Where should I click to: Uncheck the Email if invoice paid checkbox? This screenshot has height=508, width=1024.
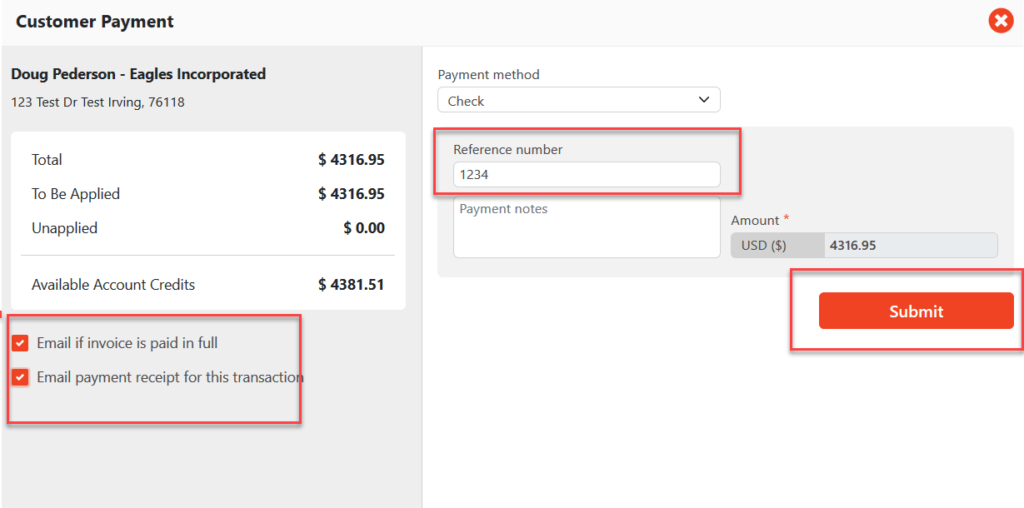point(20,343)
